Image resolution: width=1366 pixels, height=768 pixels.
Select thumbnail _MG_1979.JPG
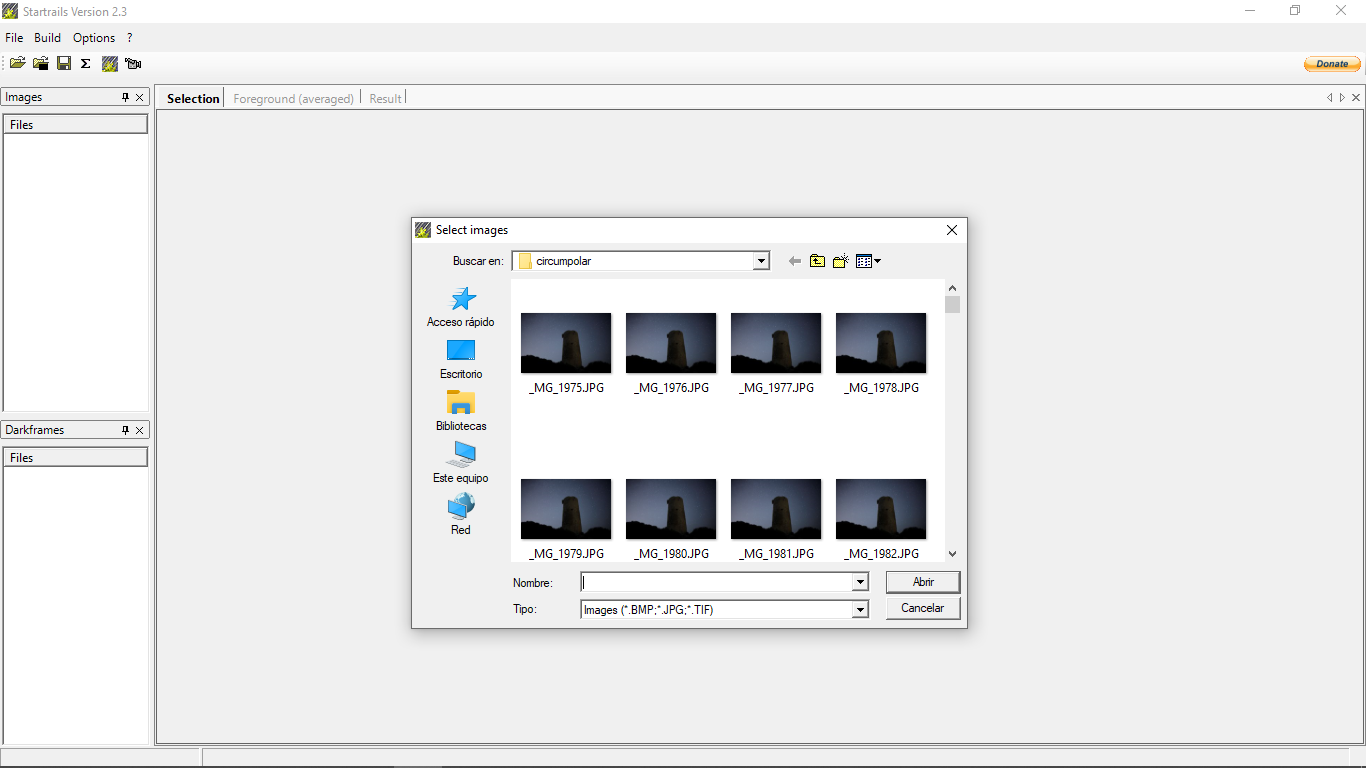pyautogui.click(x=566, y=519)
